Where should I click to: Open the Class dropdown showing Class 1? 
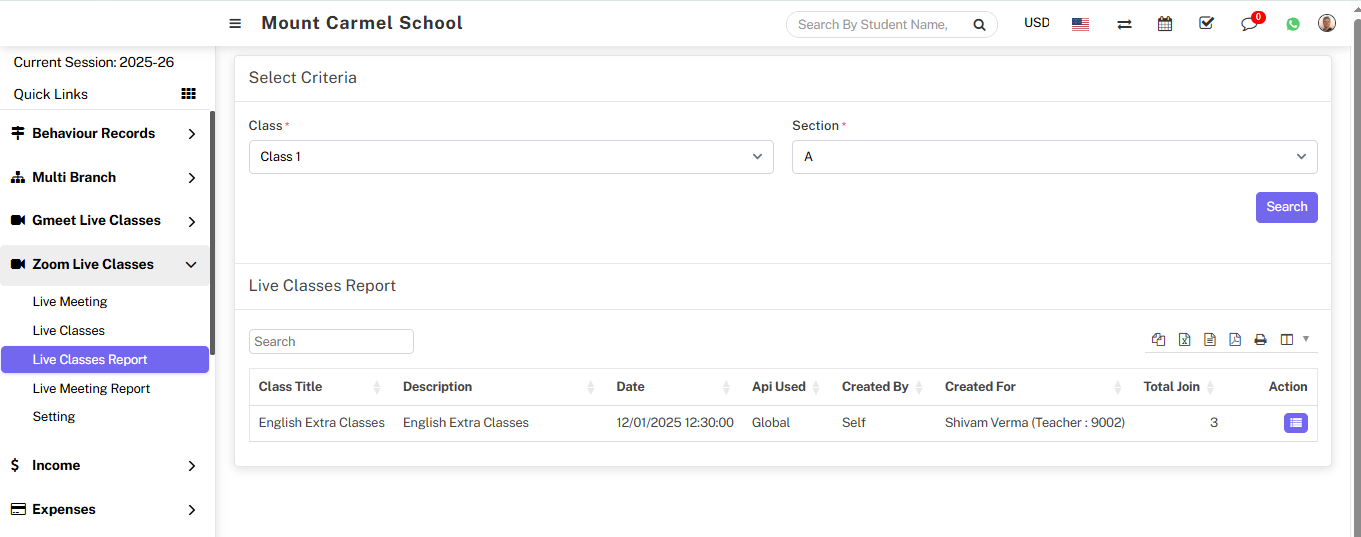(x=511, y=157)
